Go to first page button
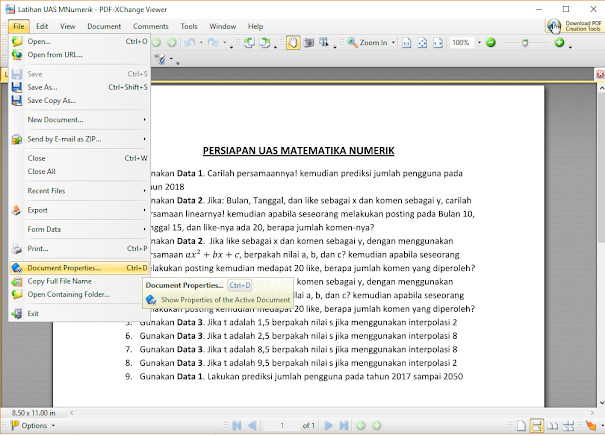 237,425
